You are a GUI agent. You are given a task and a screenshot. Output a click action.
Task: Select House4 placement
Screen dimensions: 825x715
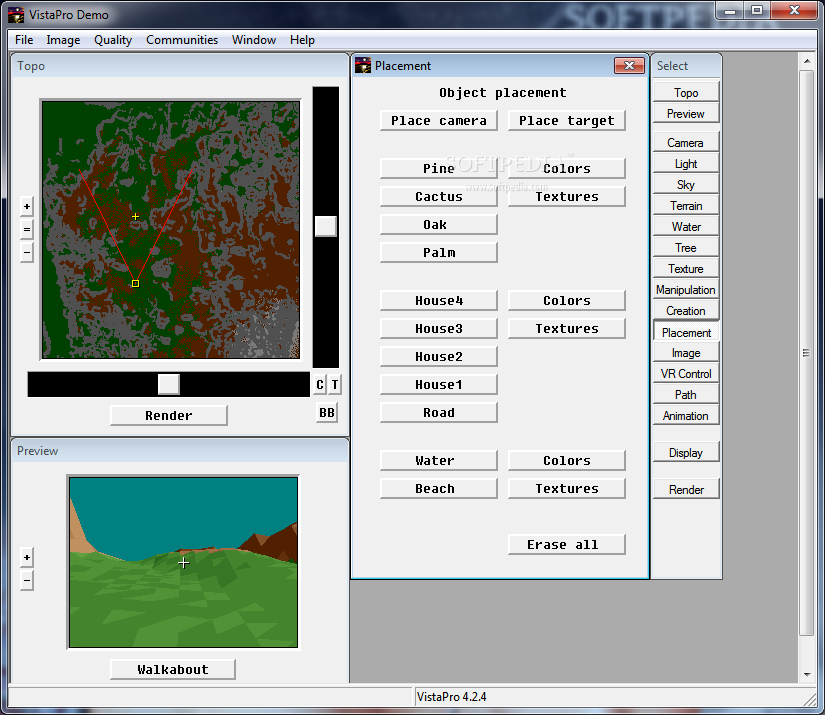pyautogui.click(x=439, y=300)
